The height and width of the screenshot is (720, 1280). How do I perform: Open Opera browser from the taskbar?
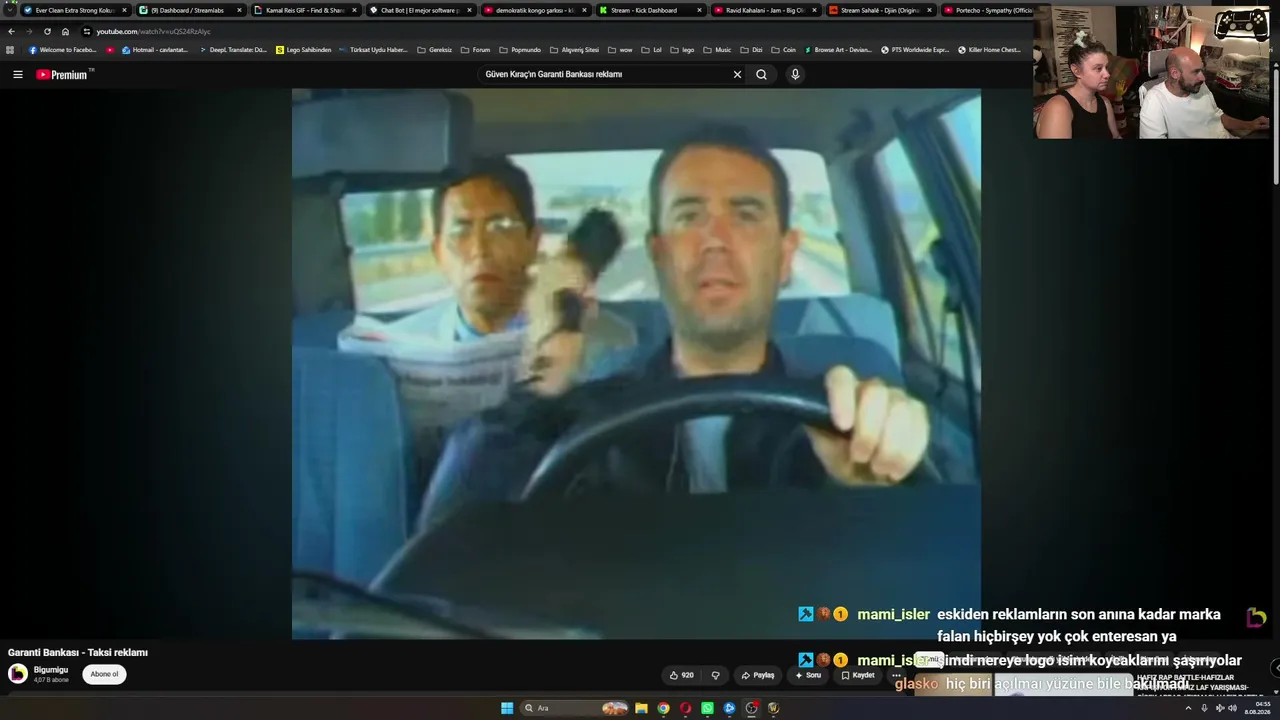[x=685, y=708]
